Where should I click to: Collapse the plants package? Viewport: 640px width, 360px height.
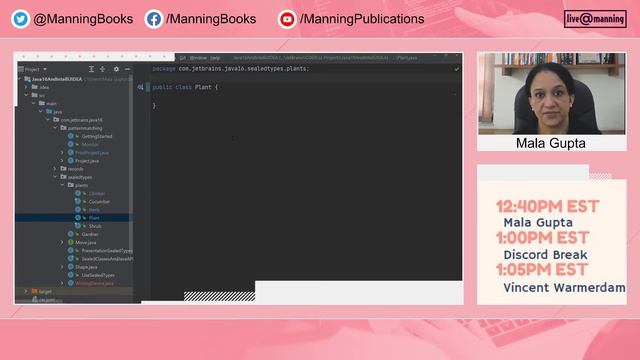62,185
